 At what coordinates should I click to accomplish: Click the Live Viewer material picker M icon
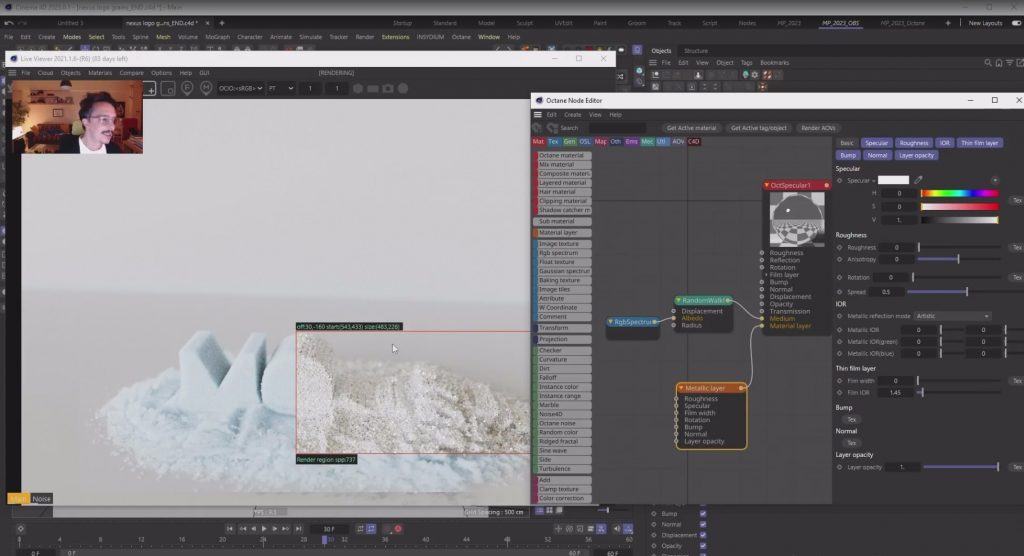click(206, 88)
